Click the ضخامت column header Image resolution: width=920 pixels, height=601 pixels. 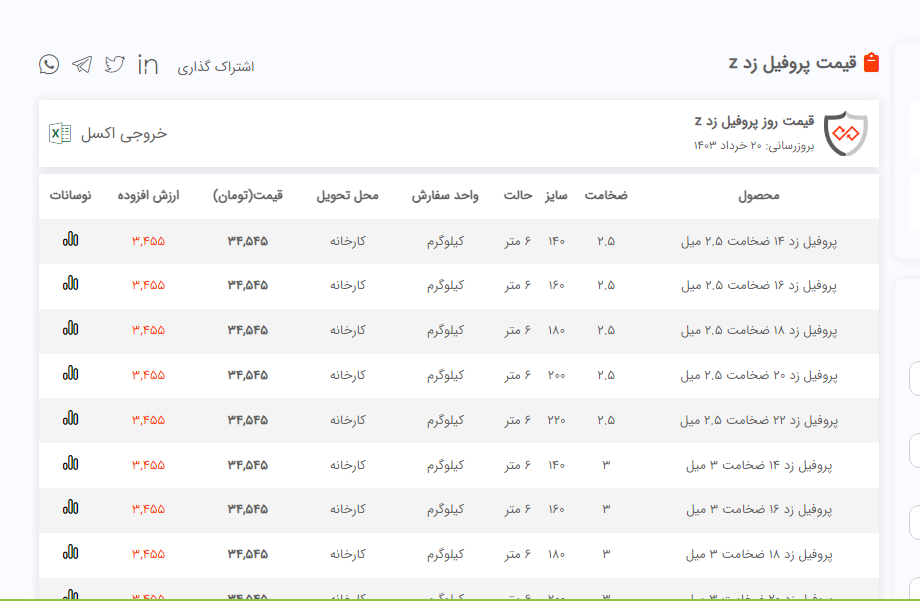(606, 196)
